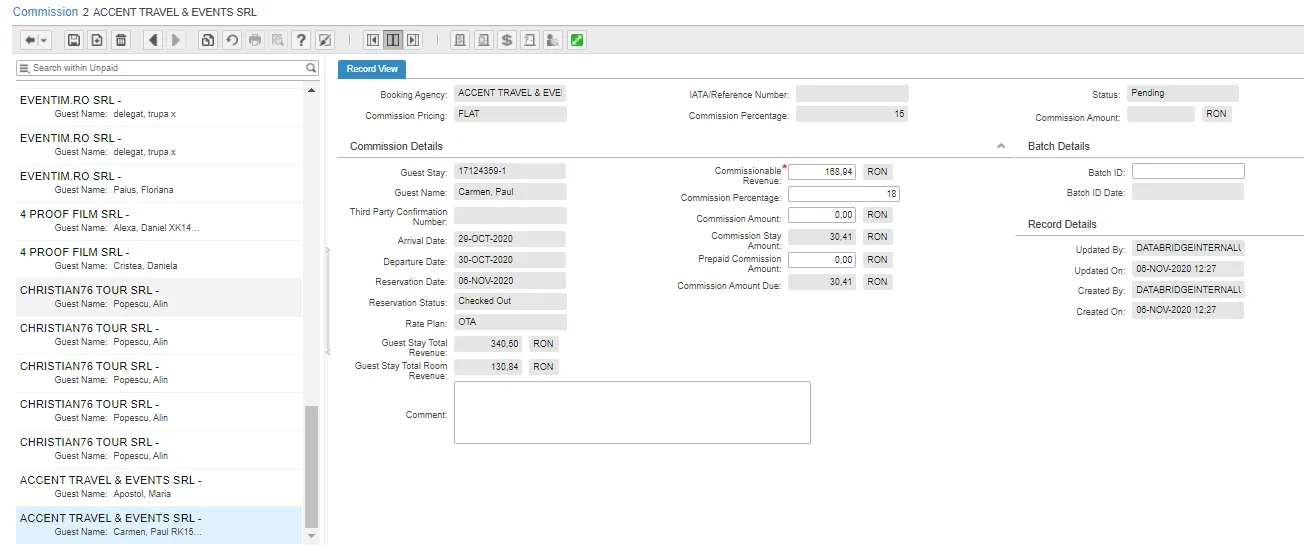Click the printer icon in toolbar
Screen dimensions: 1304x552
tap(255, 40)
